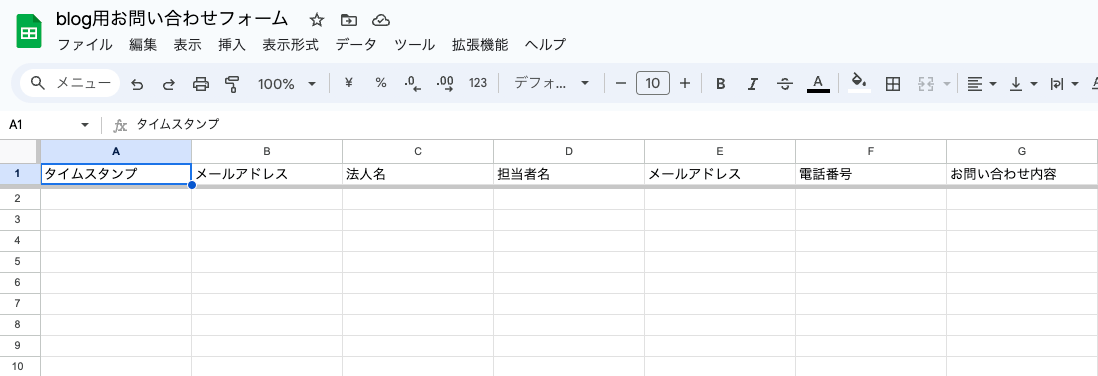The height and width of the screenshot is (376, 1098).
Task: Check the cloud save status icon
Action: point(381,20)
